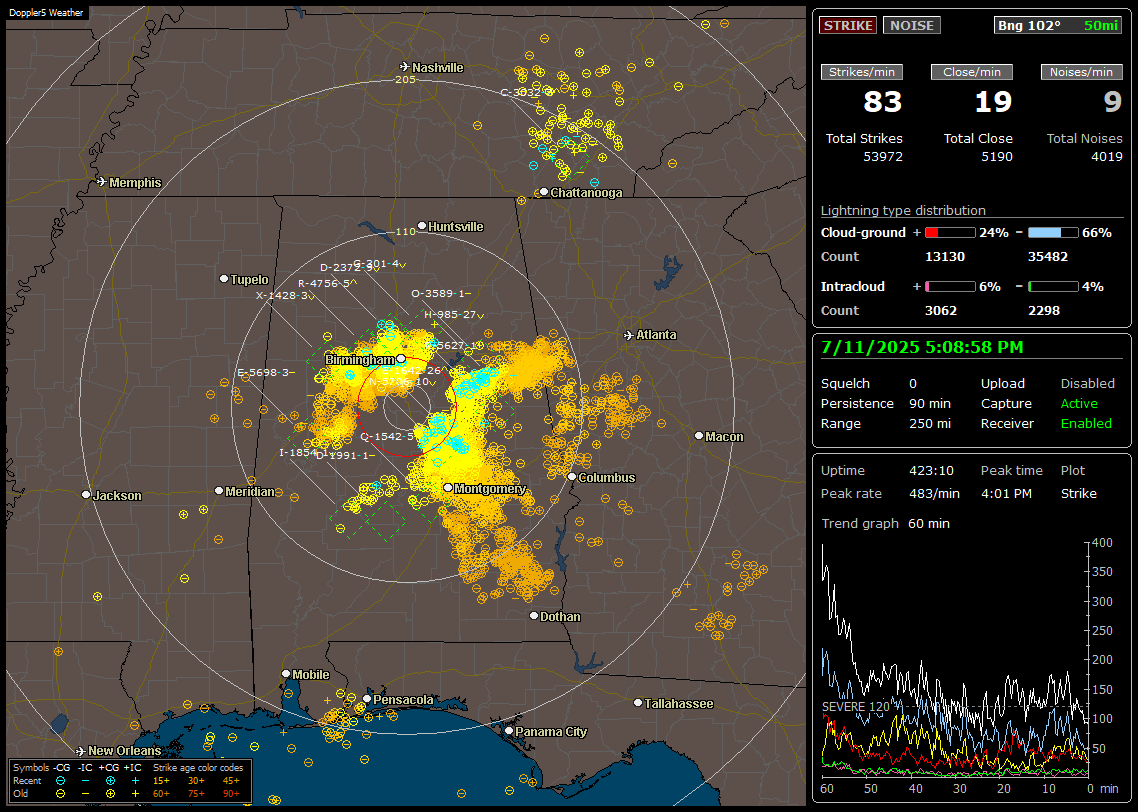Click the Memphis airport plane icon
Image resolution: width=1138 pixels, height=812 pixels.
(101, 181)
